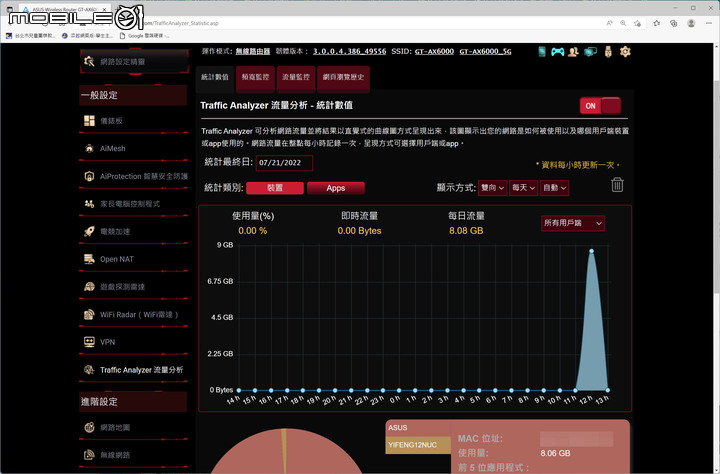Select the ASUS Wireless Router browser tab
Viewport: 720px width, 474px height.
[x=63, y=9]
